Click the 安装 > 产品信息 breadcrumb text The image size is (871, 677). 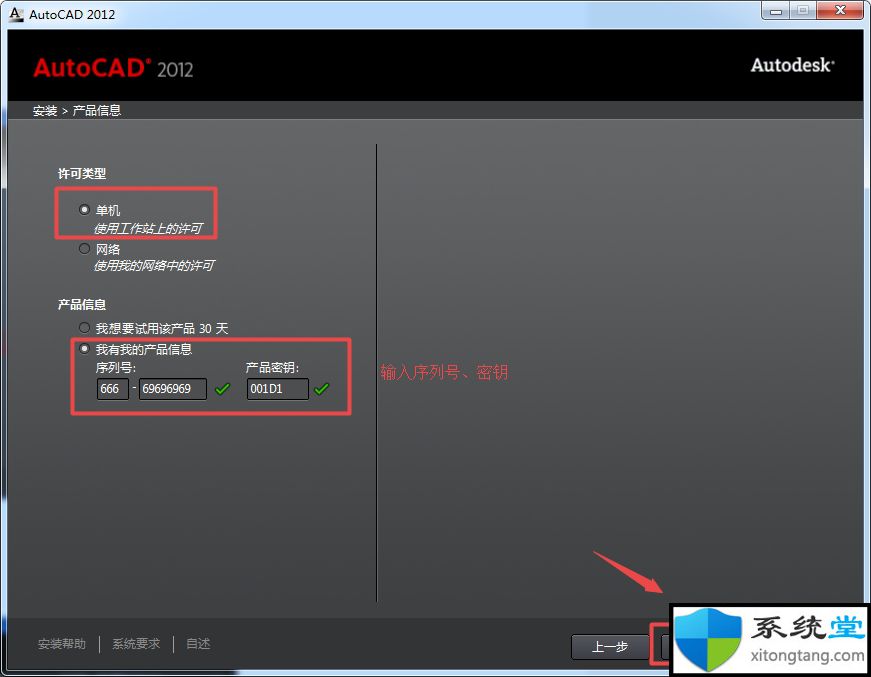coord(77,111)
